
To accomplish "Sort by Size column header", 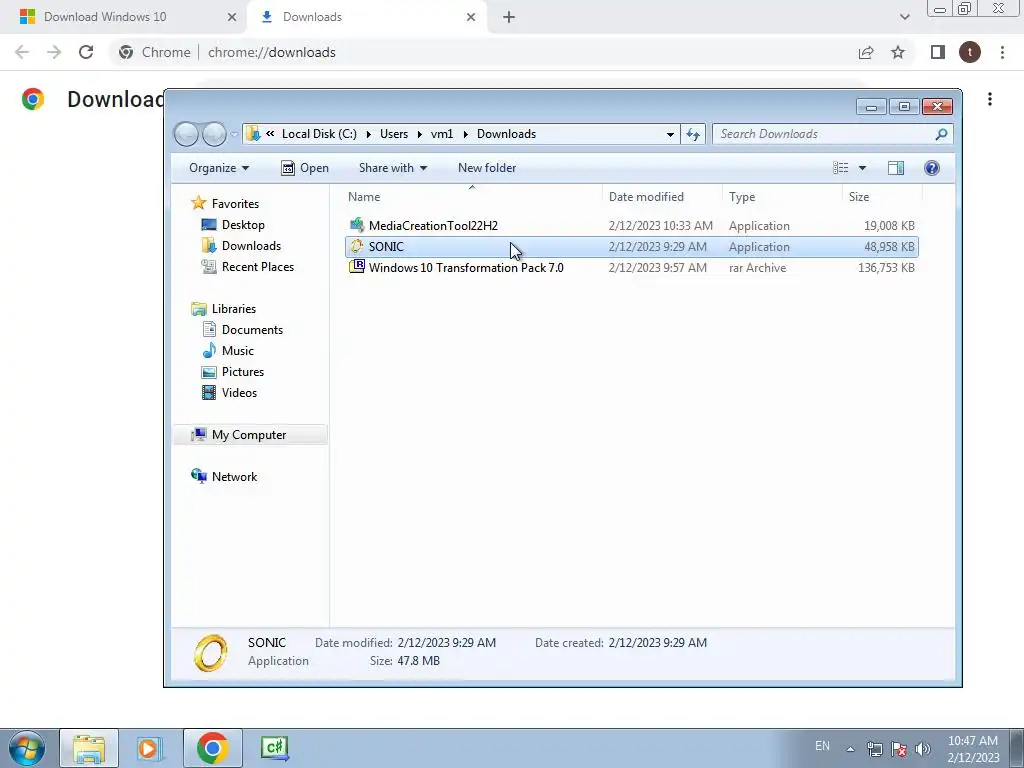I will tap(882, 197).
